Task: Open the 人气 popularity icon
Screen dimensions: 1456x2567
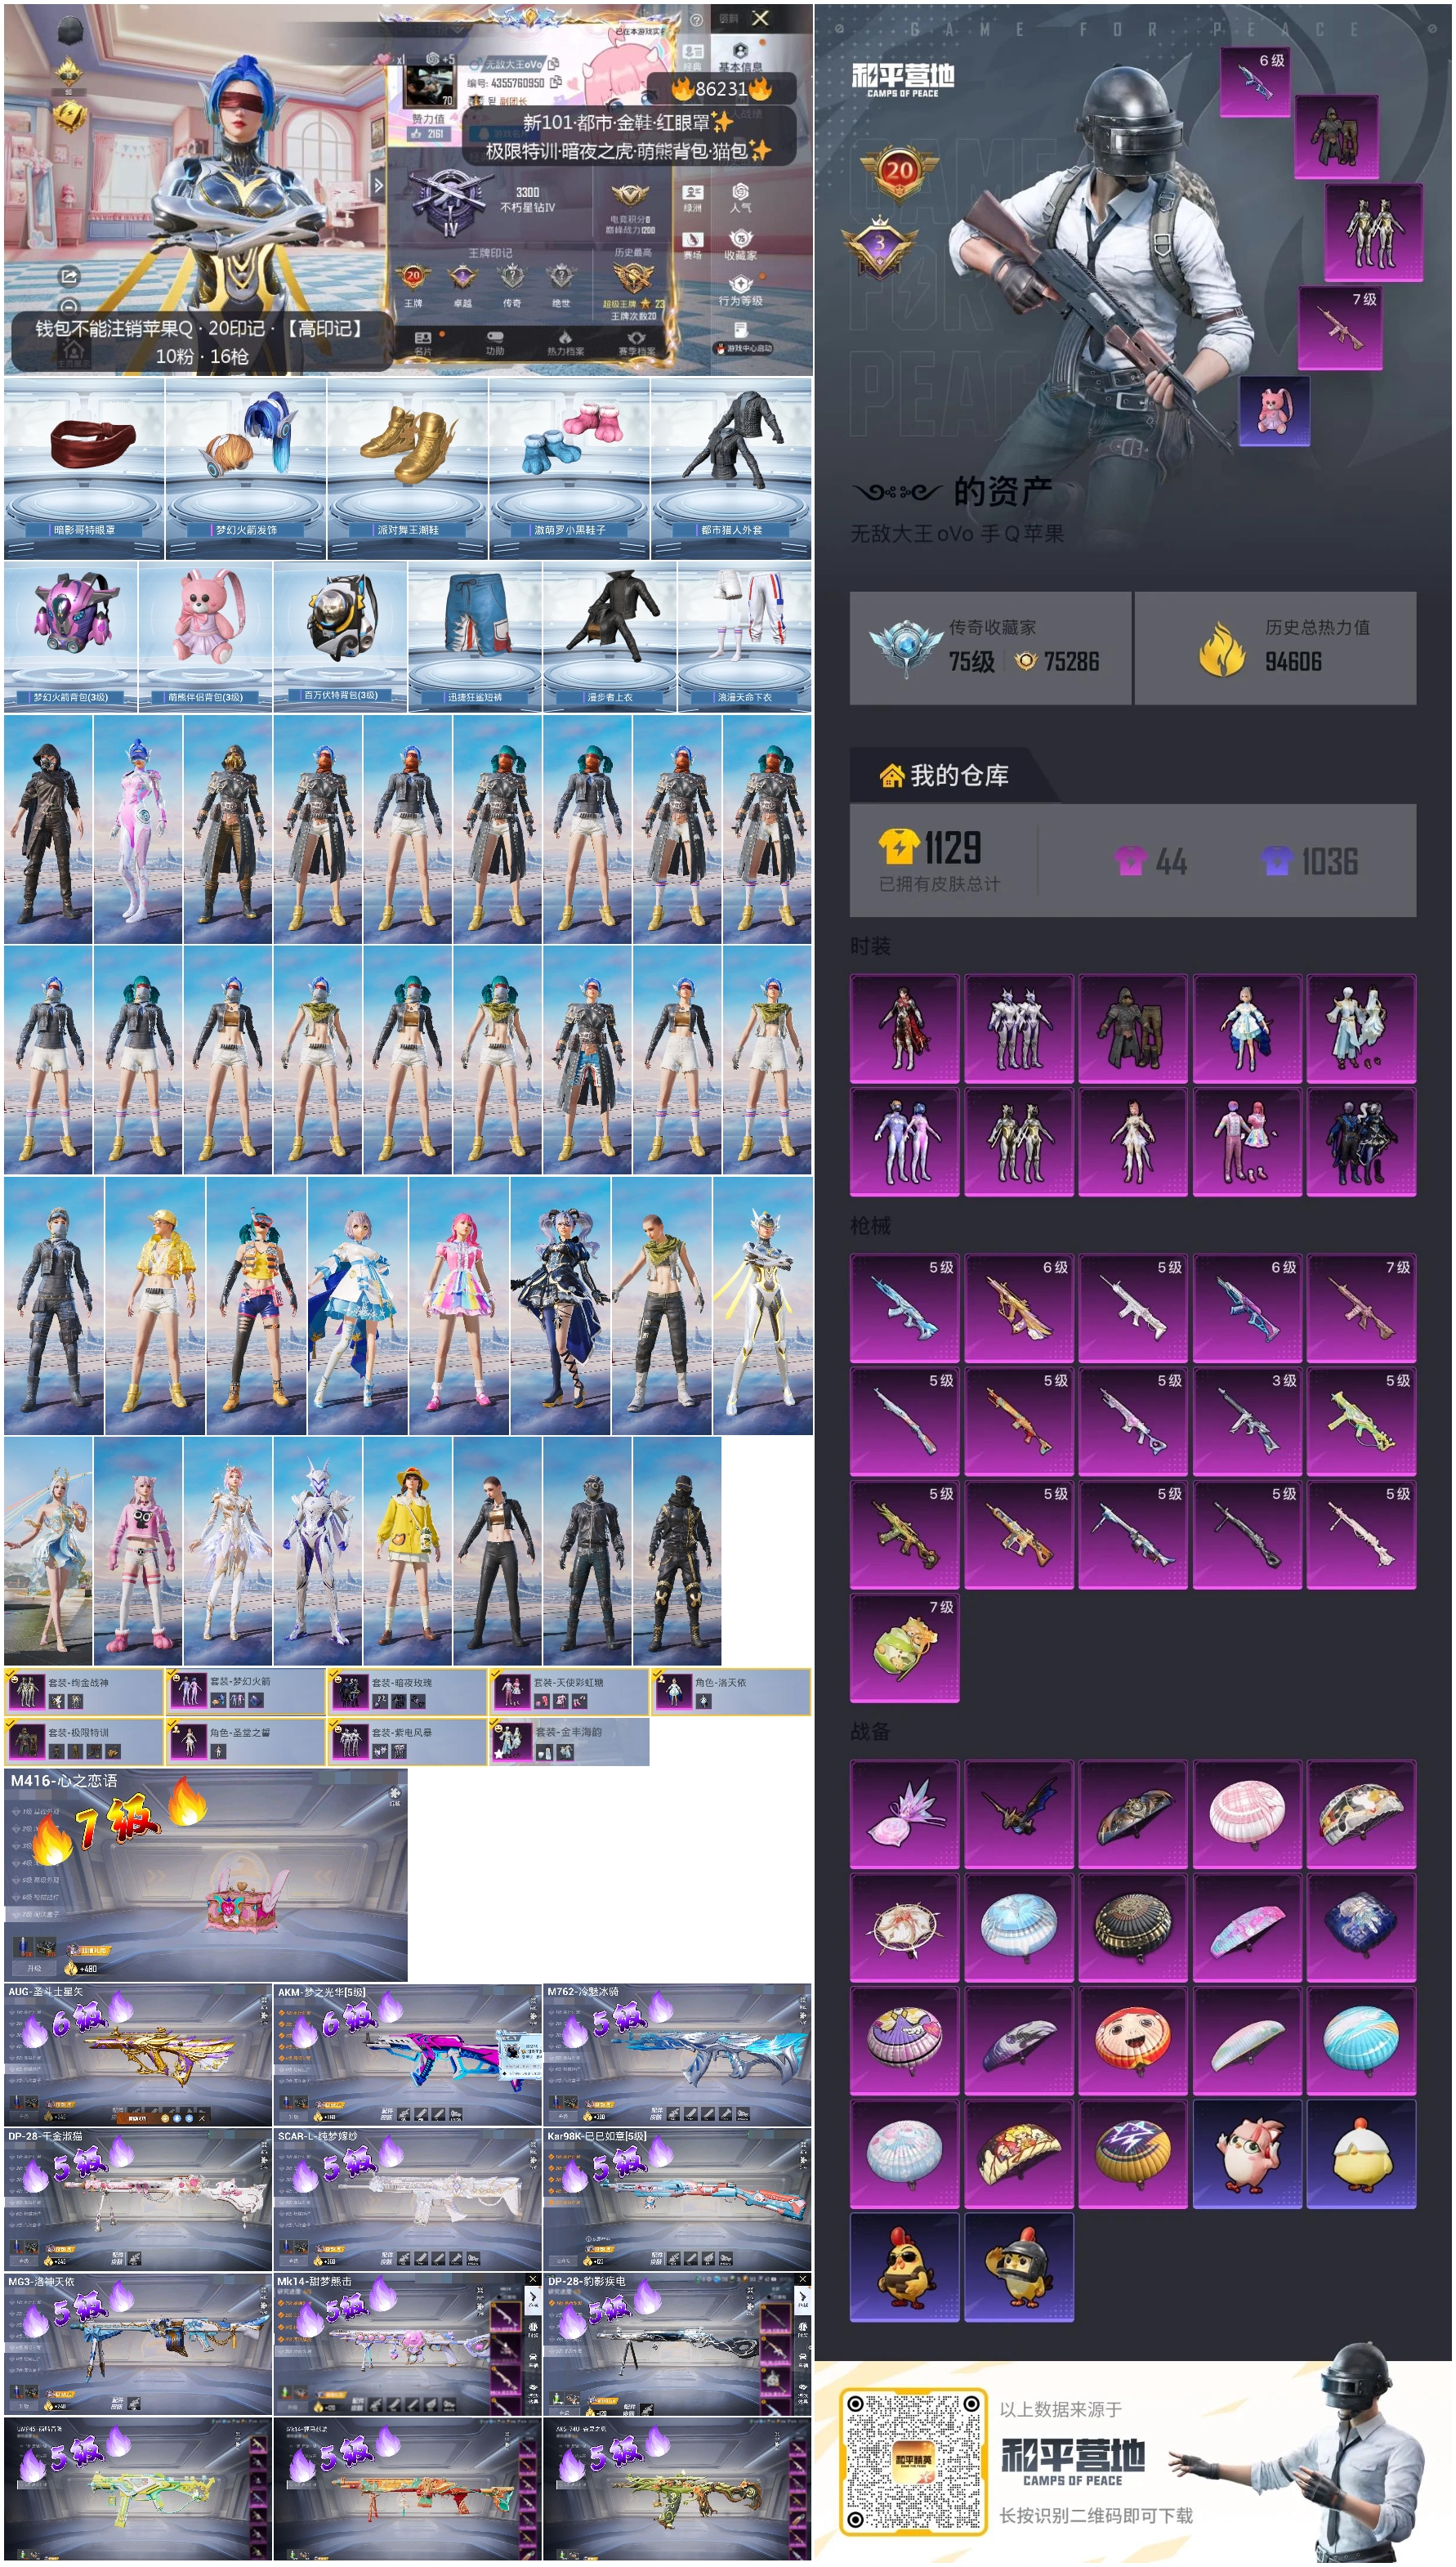Action: pos(740,197)
